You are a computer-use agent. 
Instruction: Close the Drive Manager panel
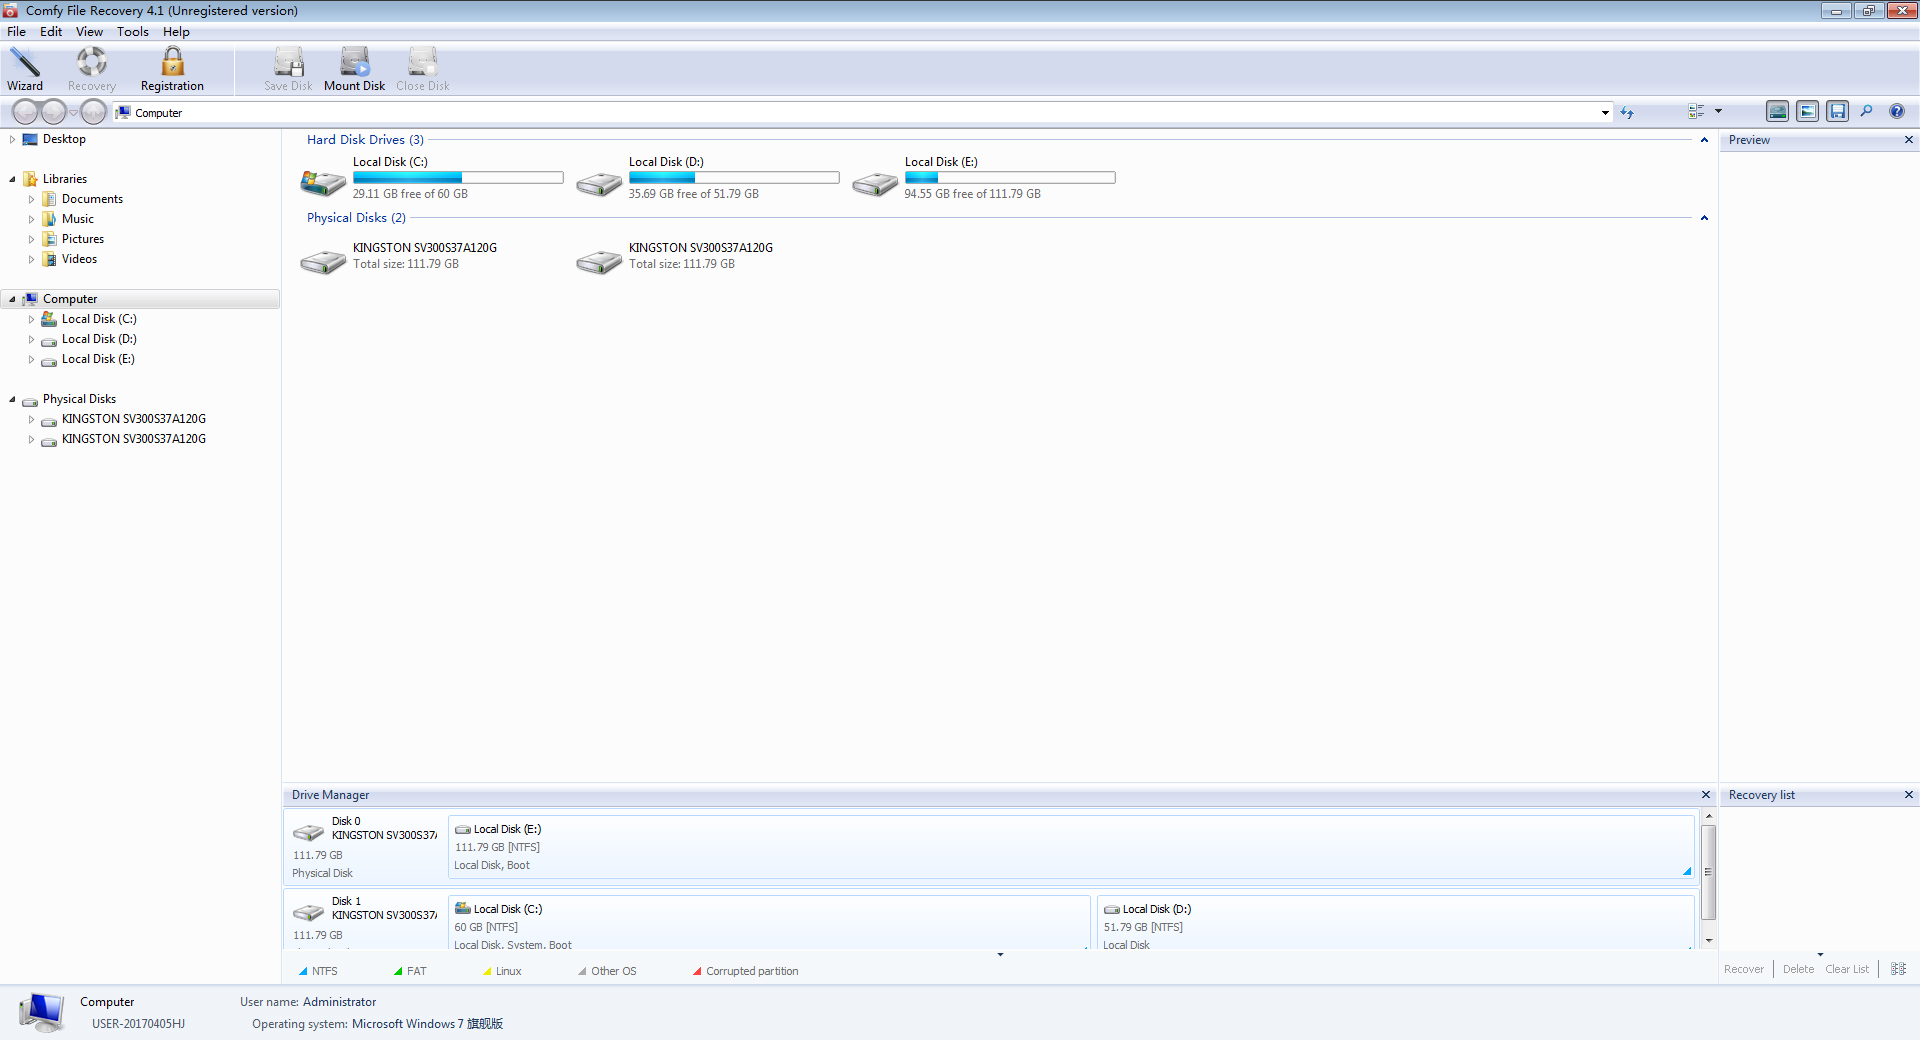(x=1706, y=795)
